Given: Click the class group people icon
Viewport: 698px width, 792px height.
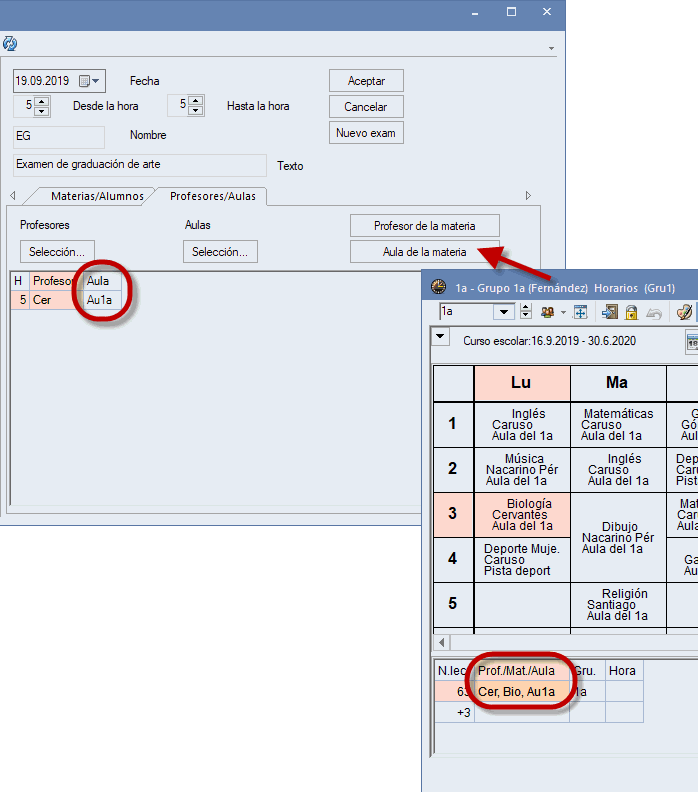Looking at the screenshot, I should 549,312.
